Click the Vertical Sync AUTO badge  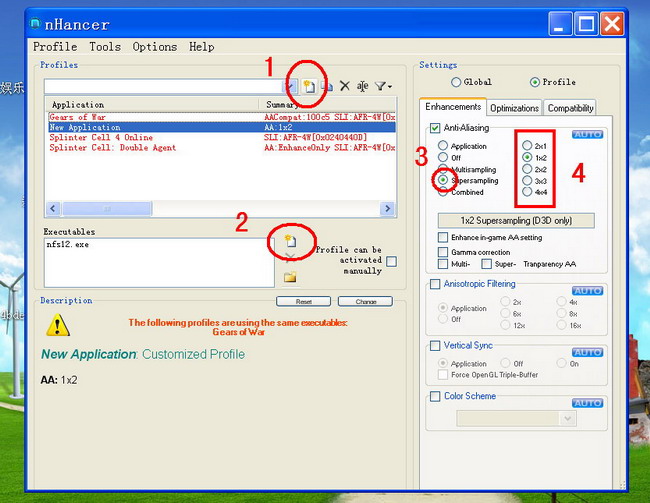[x=587, y=352]
